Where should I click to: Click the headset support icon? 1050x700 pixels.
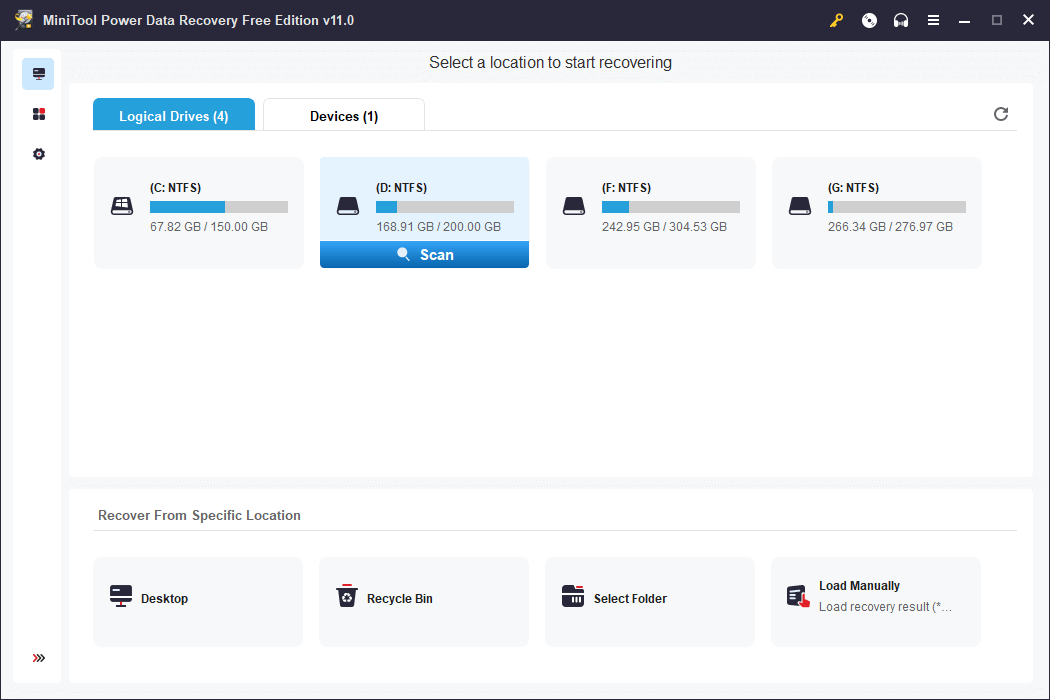click(x=900, y=20)
